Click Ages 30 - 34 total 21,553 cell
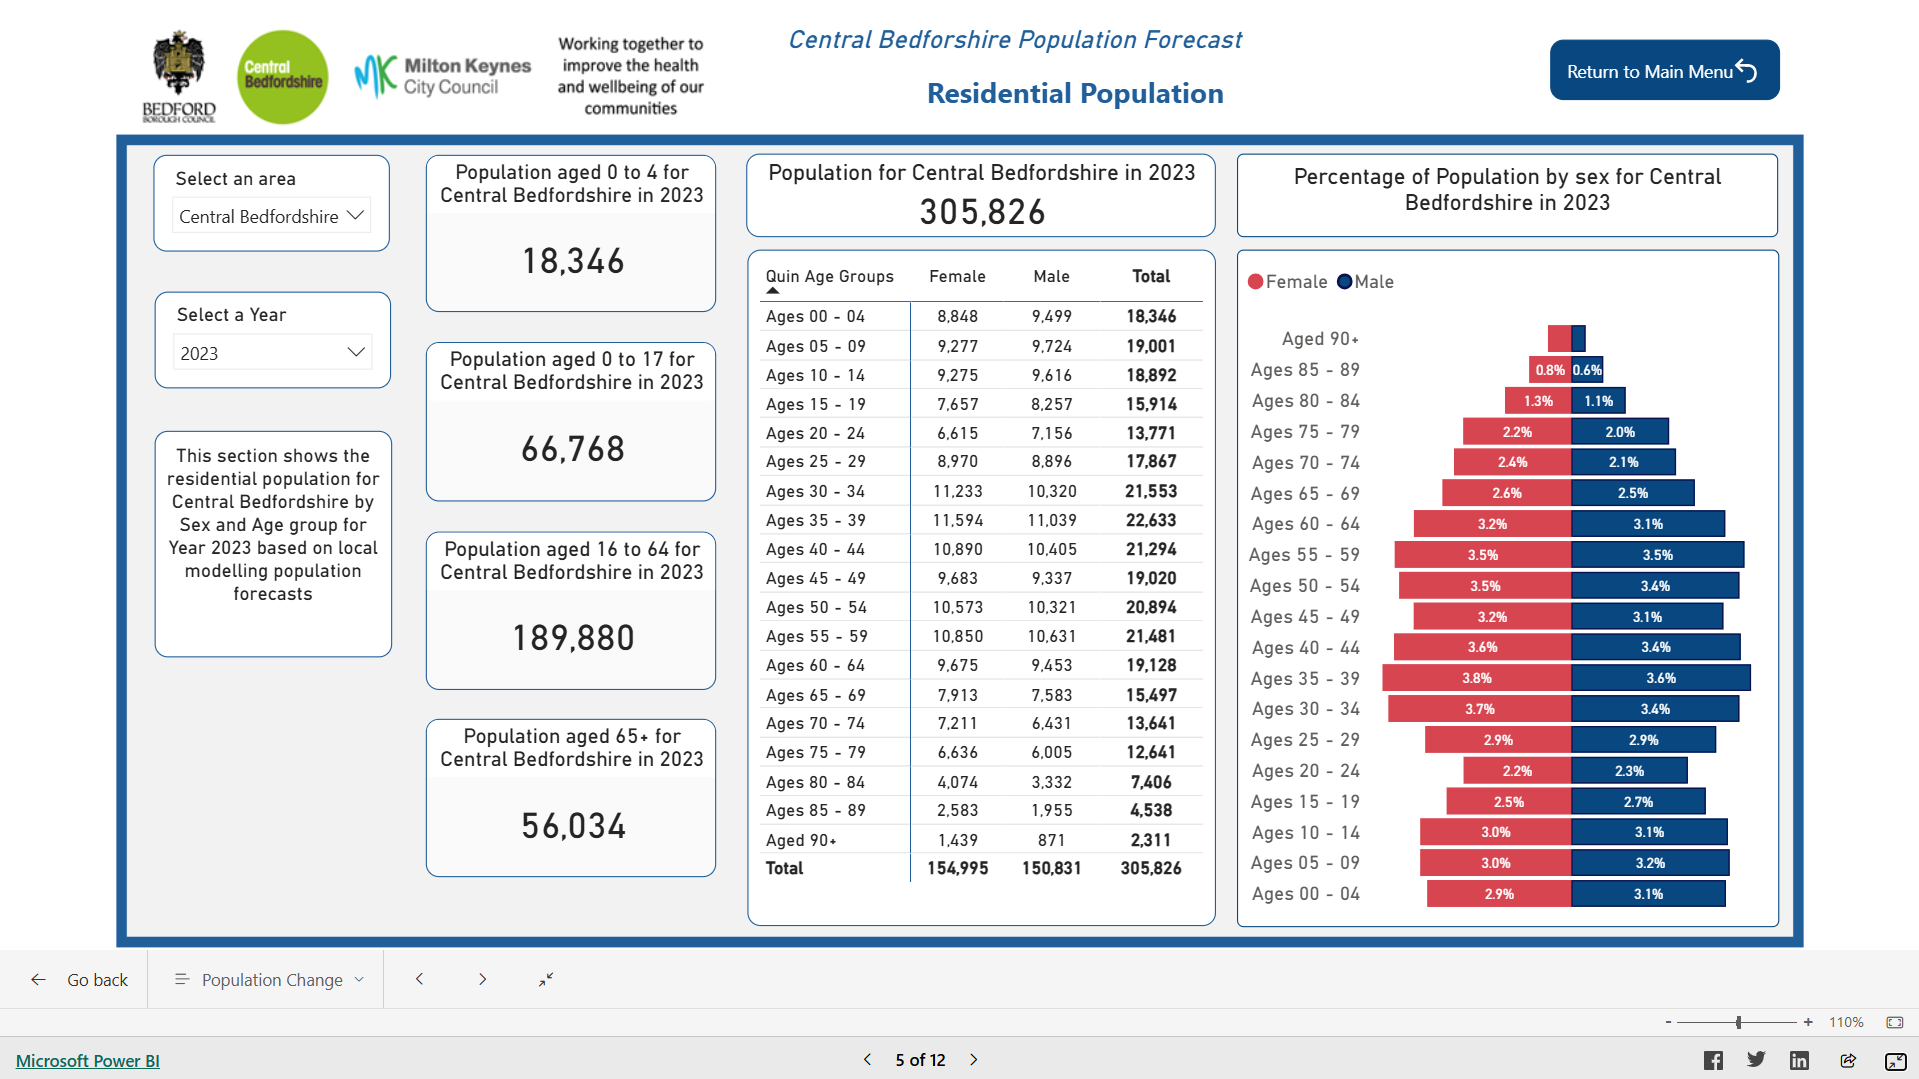 1151,491
